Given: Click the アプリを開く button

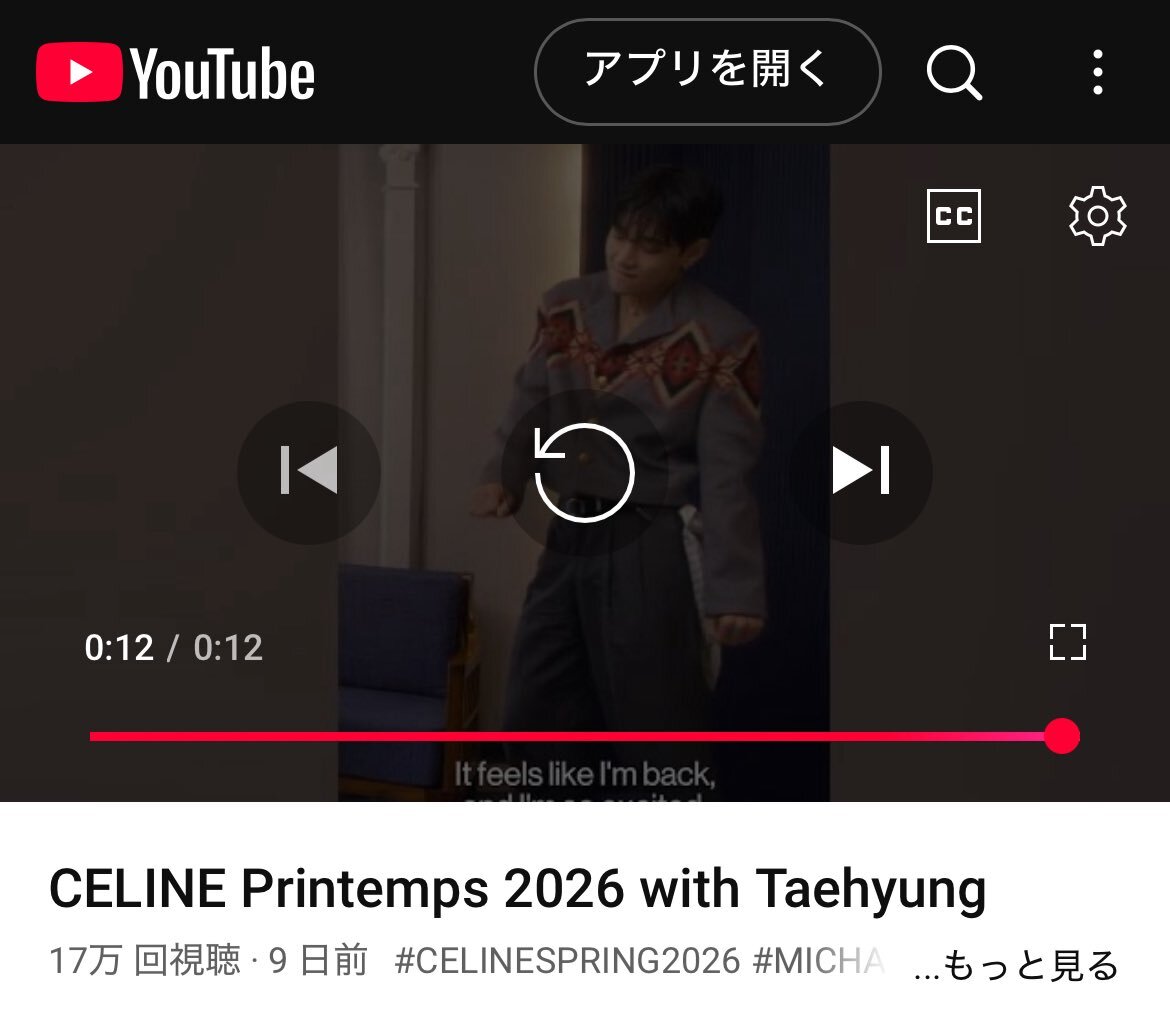Looking at the screenshot, I should coord(707,72).
